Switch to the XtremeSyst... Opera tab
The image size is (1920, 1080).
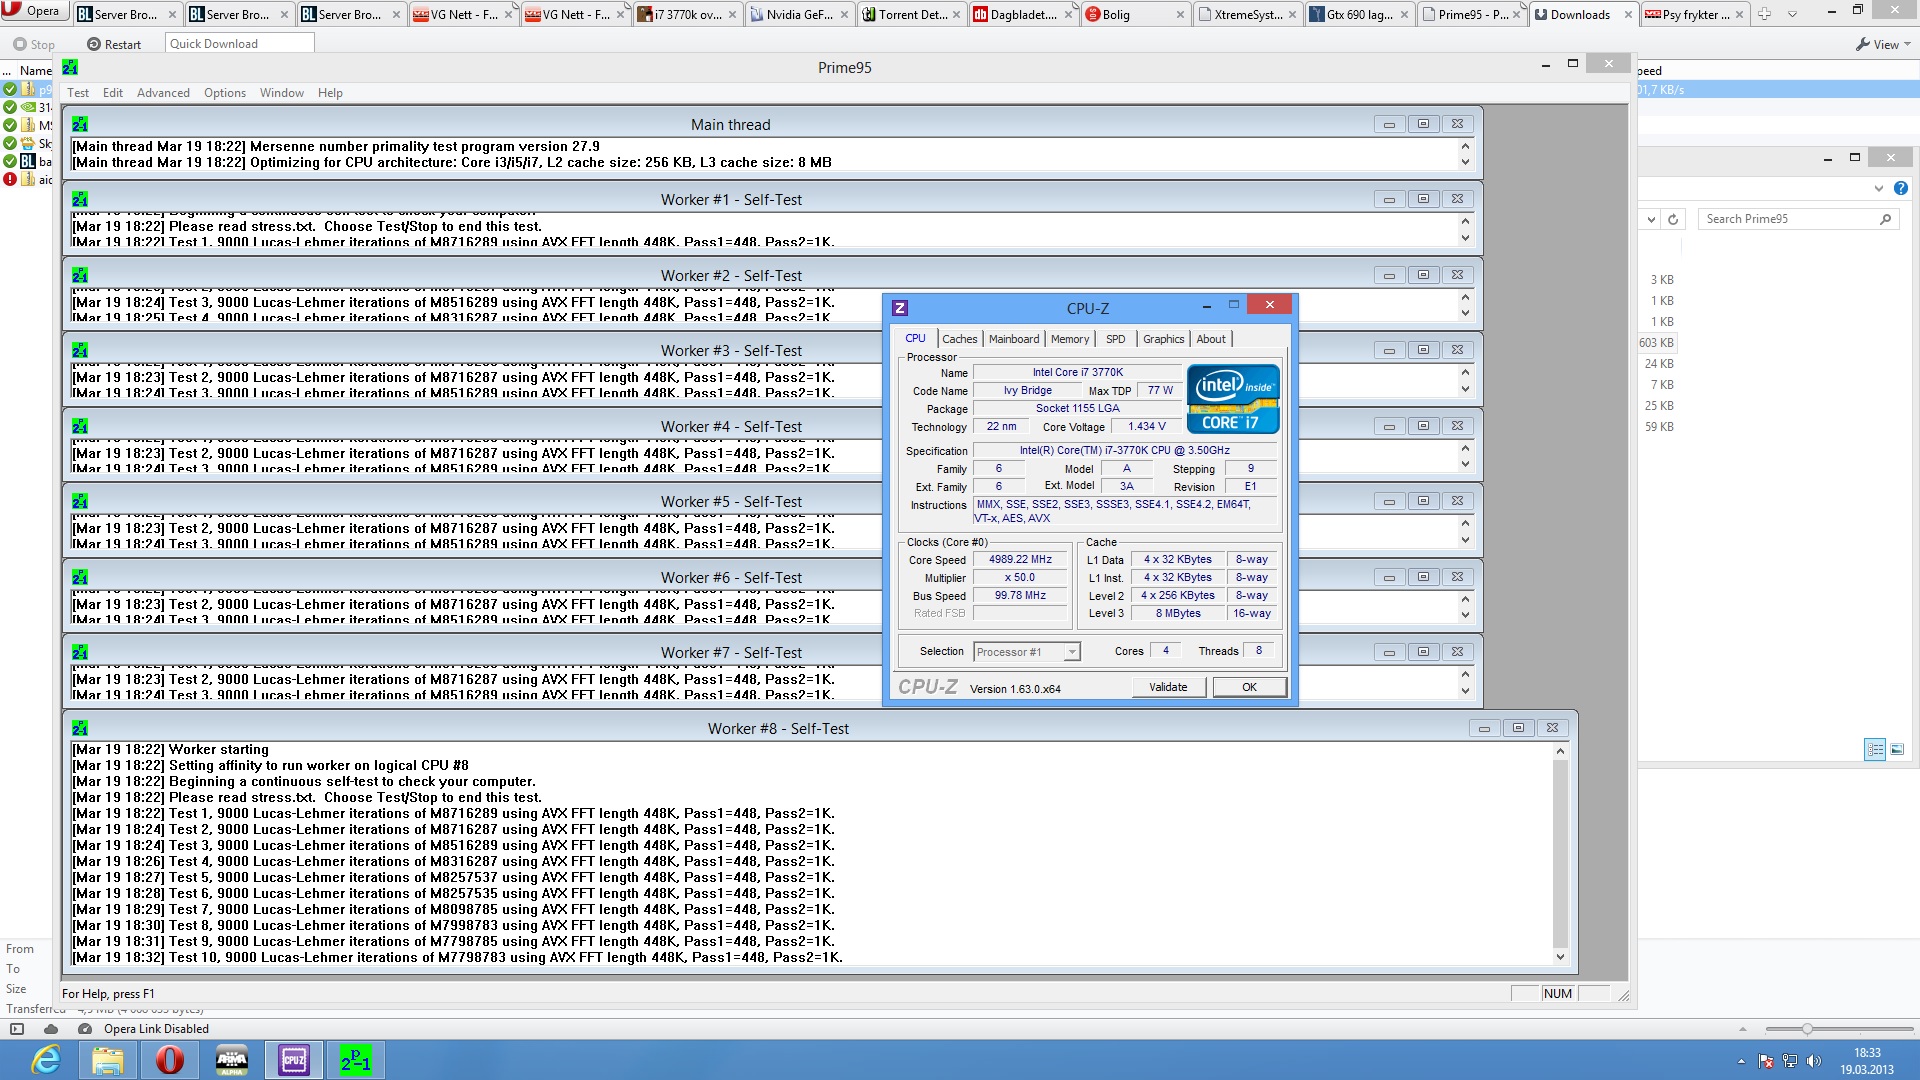click(1248, 14)
